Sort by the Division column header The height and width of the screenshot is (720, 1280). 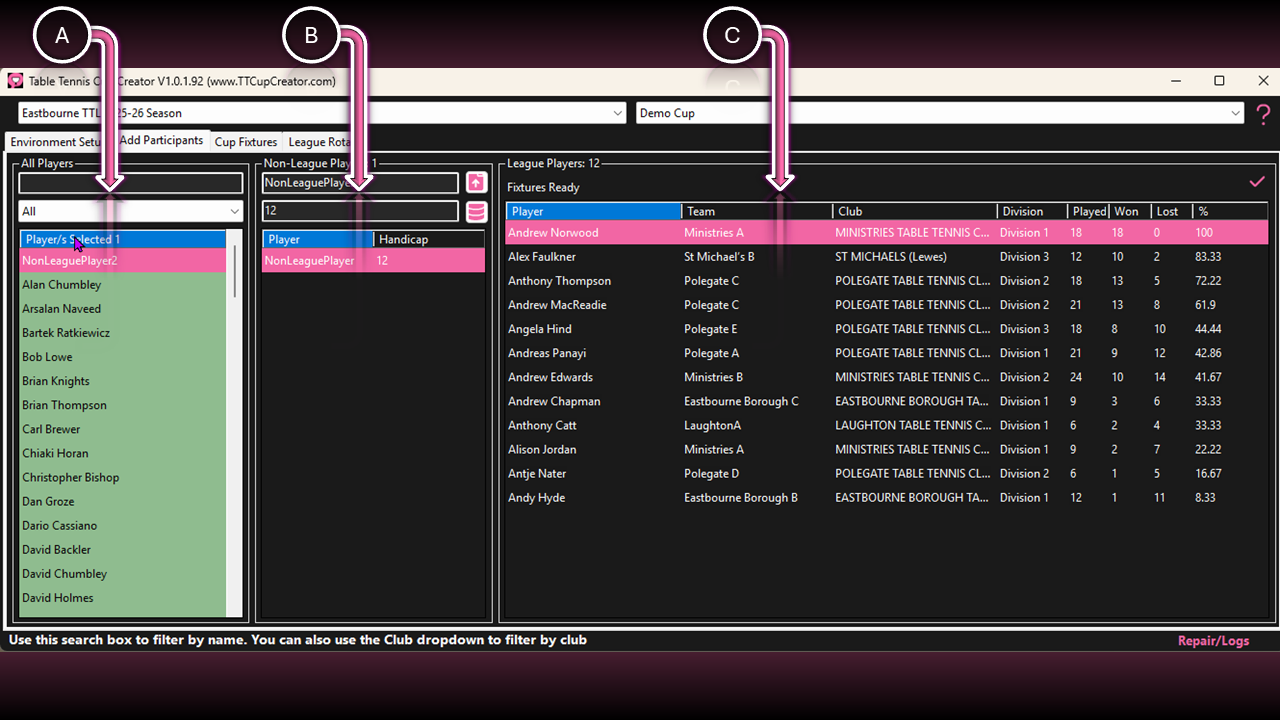(1032, 211)
